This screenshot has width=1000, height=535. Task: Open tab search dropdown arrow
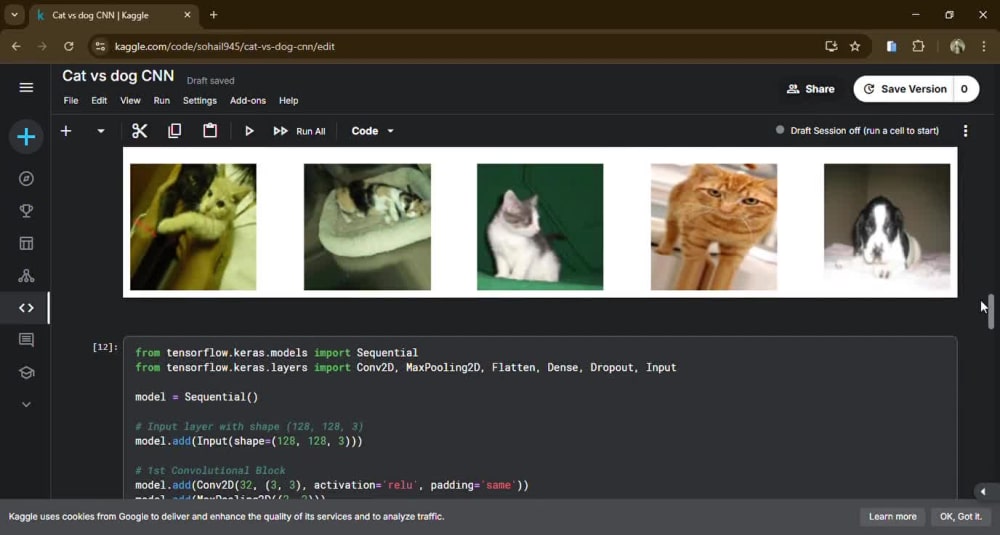(x=14, y=15)
